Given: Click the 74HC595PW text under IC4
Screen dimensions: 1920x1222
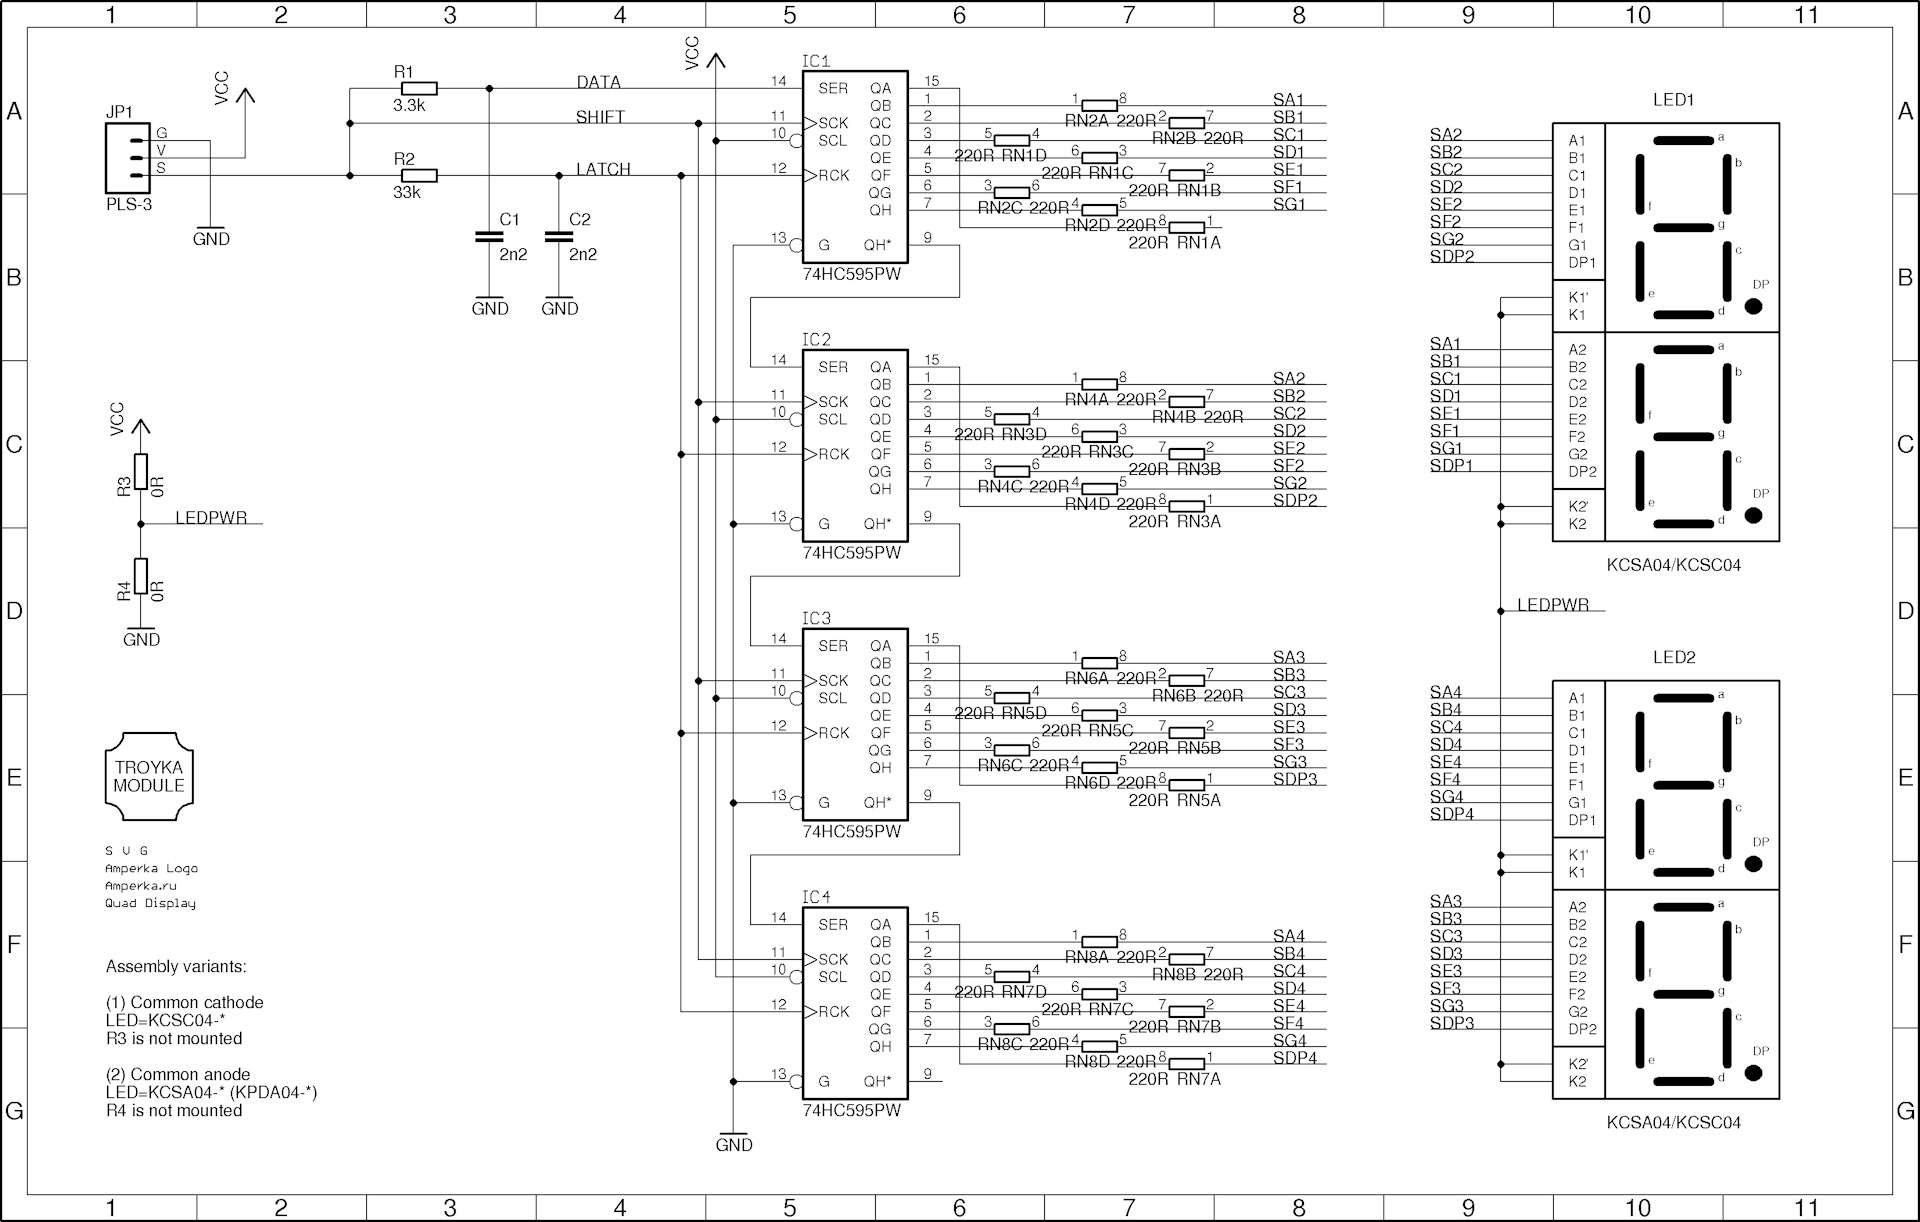Looking at the screenshot, I should tap(851, 1110).
